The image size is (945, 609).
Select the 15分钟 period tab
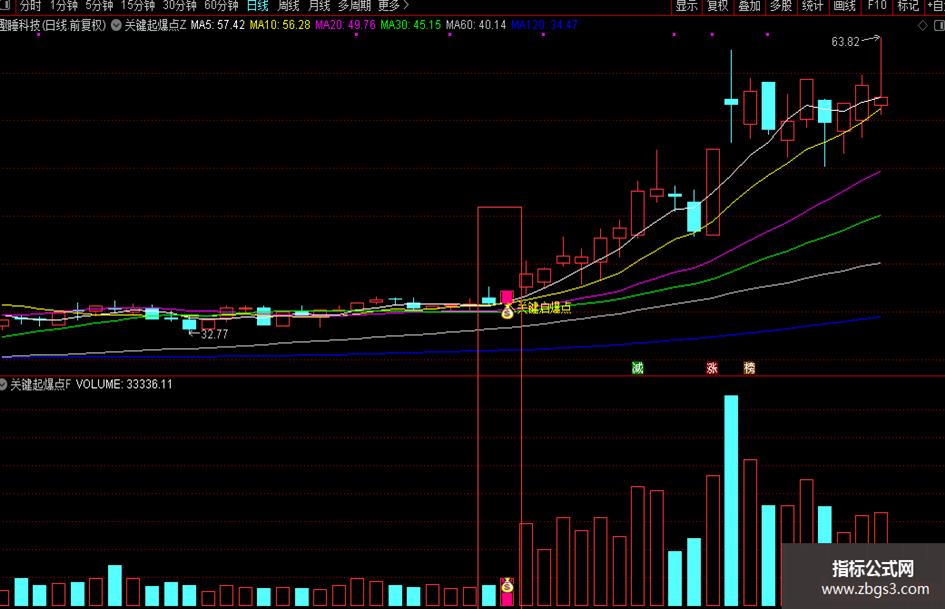tap(137, 6)
